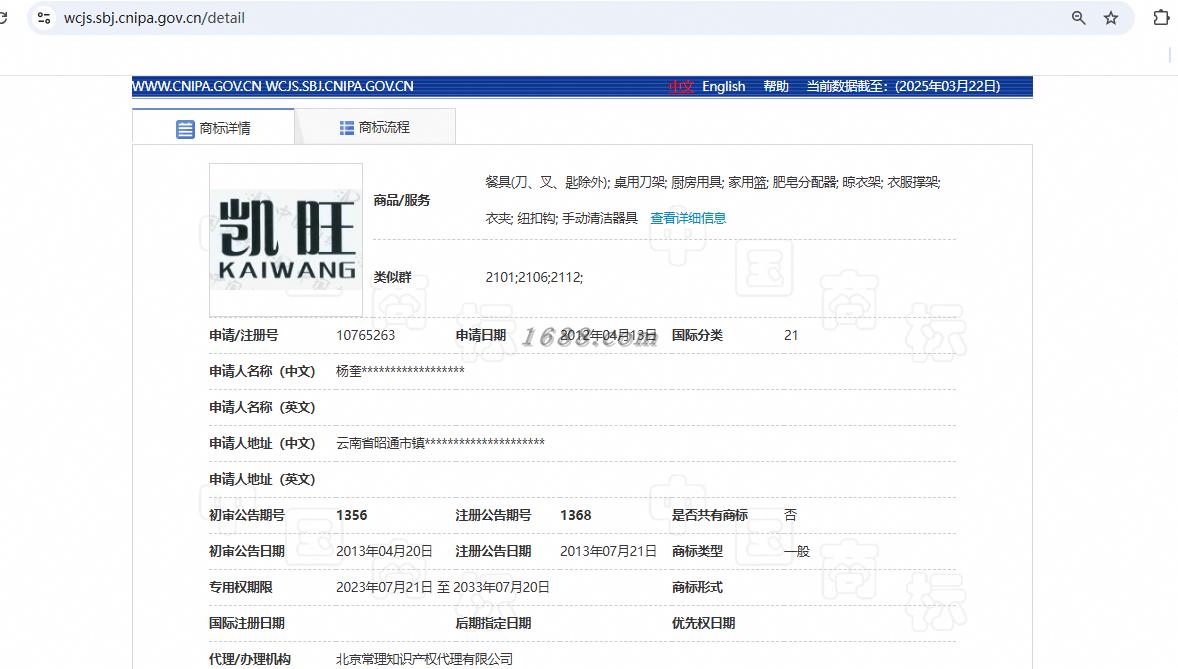Screen dimensions: 1178x669
Task: Select exclusive period 2023年07月21日 至 2033年07月20日
Action: (443, 587)
